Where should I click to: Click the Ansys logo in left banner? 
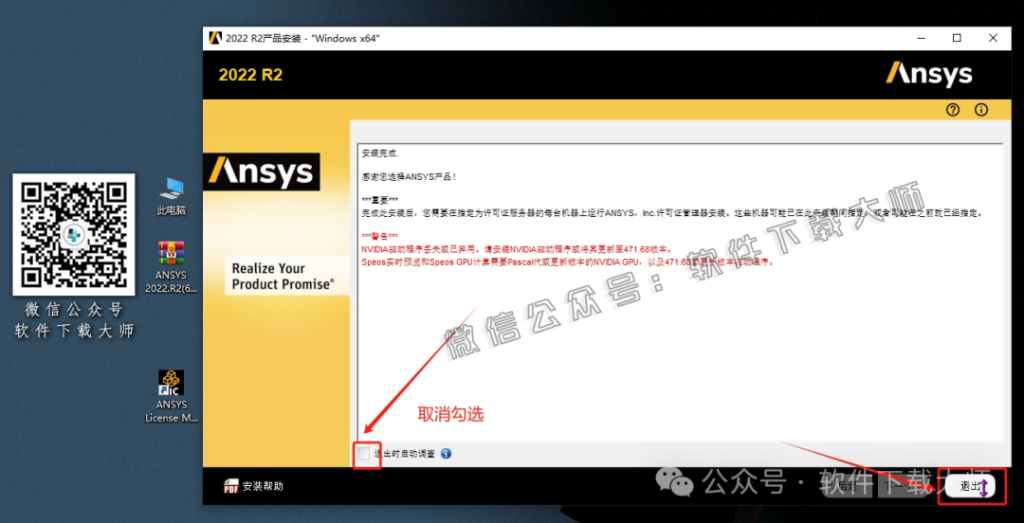261,172
